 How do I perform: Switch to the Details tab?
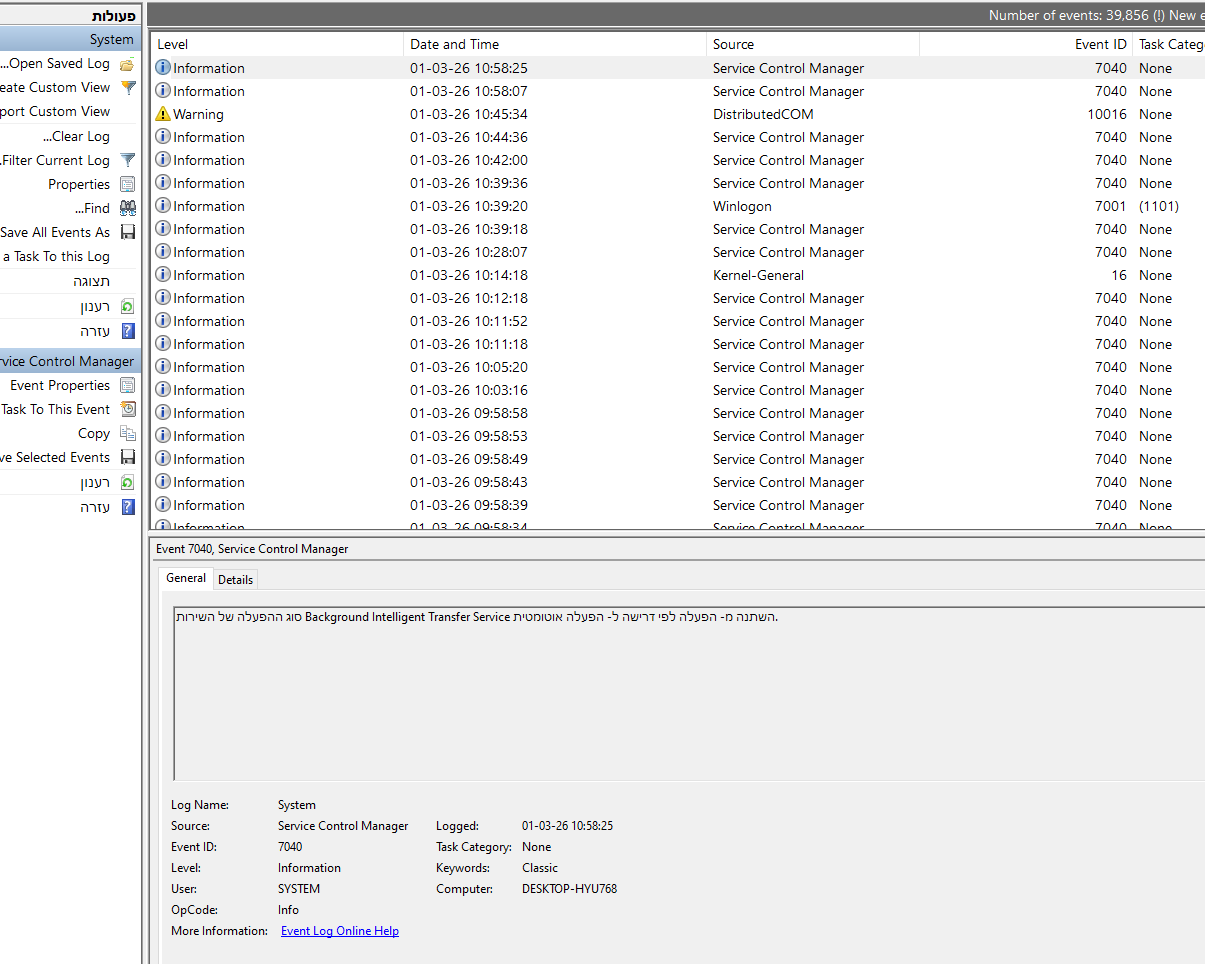(235, 579)
